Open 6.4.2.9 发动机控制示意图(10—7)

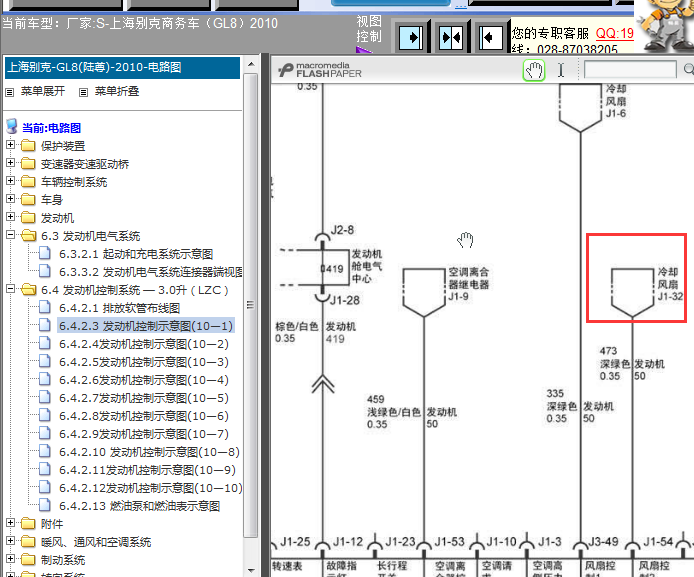tap(144, 434)
